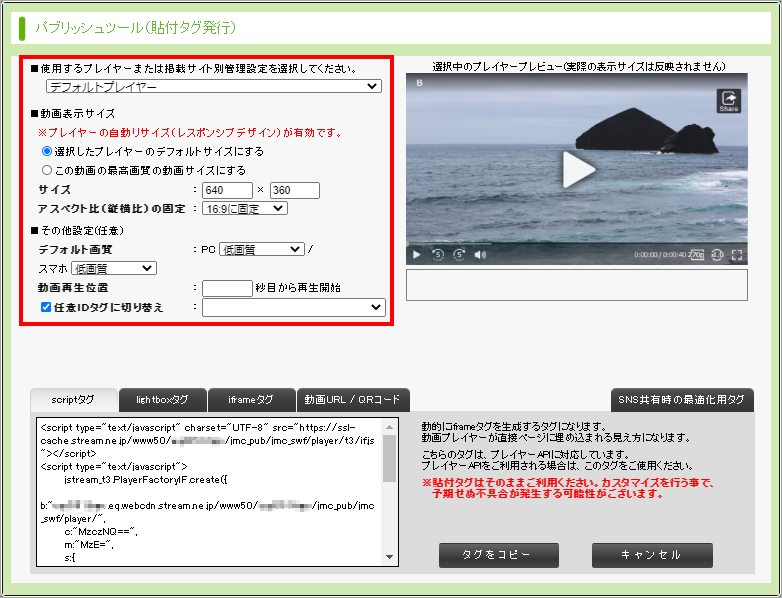Viewport: 782px width, 598px height.
Task: Switch to the scriptタグ tab
Action: click(73, 400)
